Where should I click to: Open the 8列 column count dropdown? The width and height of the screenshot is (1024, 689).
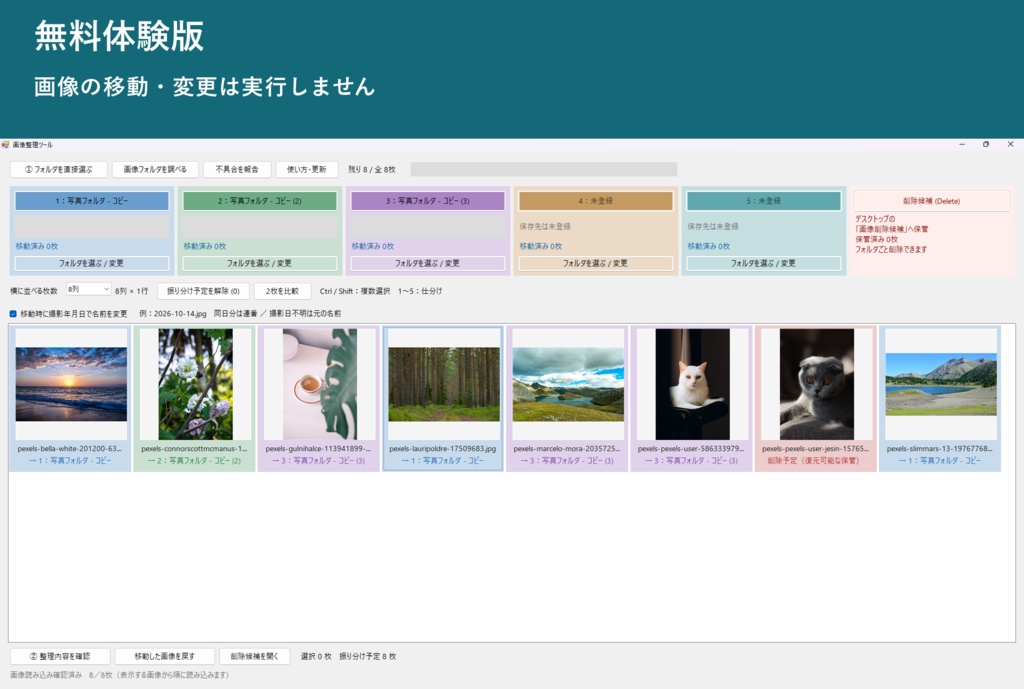[x=88, y=289]
